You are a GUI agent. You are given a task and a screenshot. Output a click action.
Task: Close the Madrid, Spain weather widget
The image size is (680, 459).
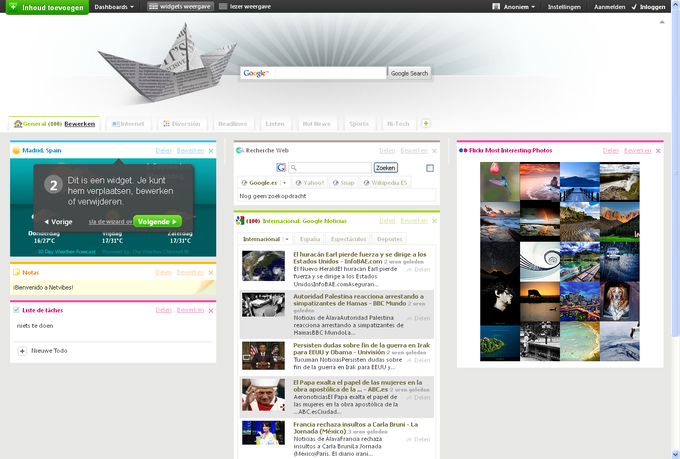pyautogui.click(x=211, y=151)
